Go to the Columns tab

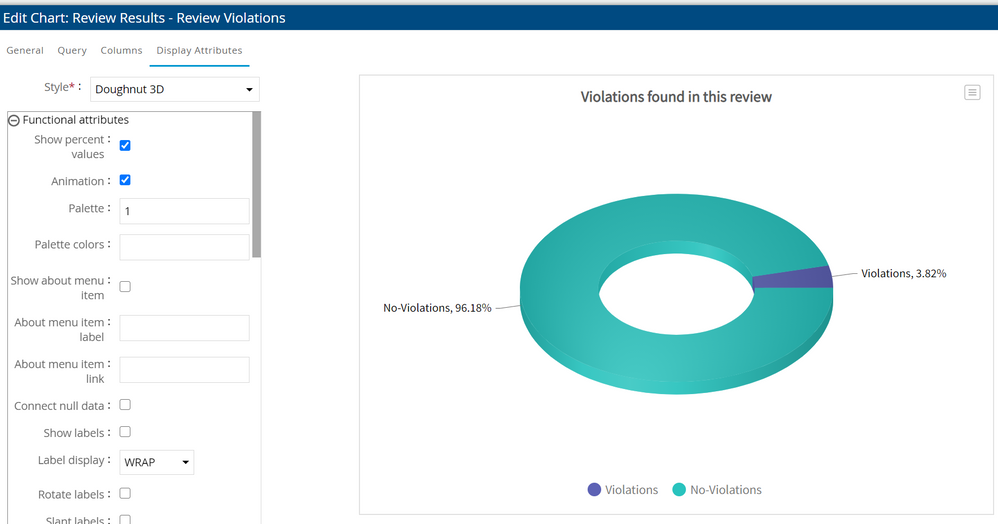point(121,50)
